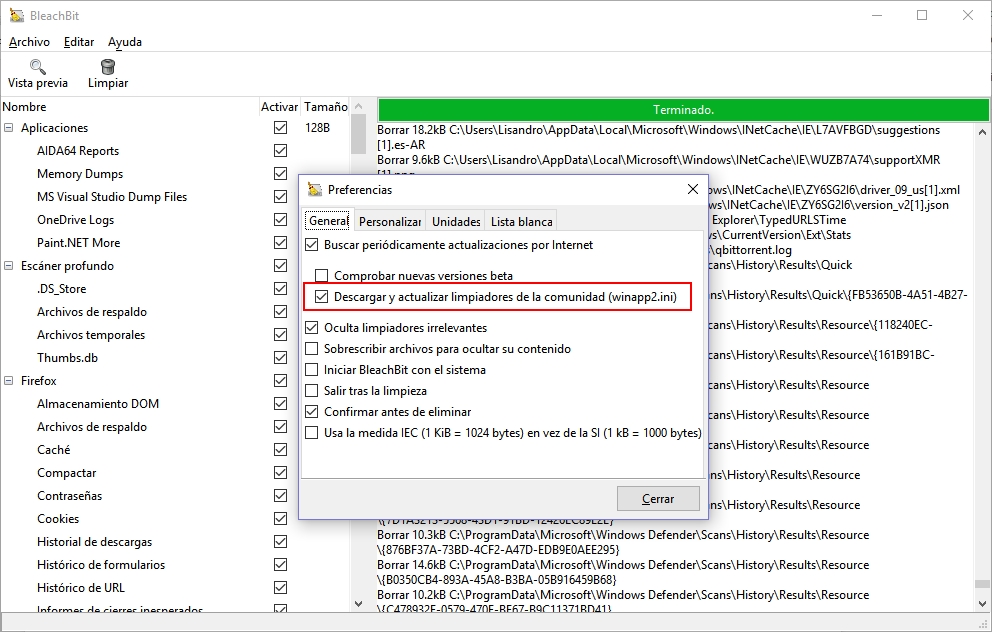This screenshot has width=992, height=632.
Task: Toggle Oculta limpiadores irrelevantes checkbox
Action: click(x=311, y=328)
